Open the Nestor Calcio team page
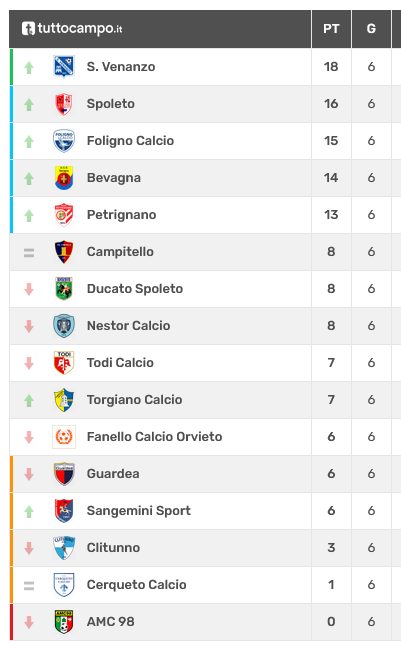Image resolution: width=401 pixels, height=650 pixels. 129,325
